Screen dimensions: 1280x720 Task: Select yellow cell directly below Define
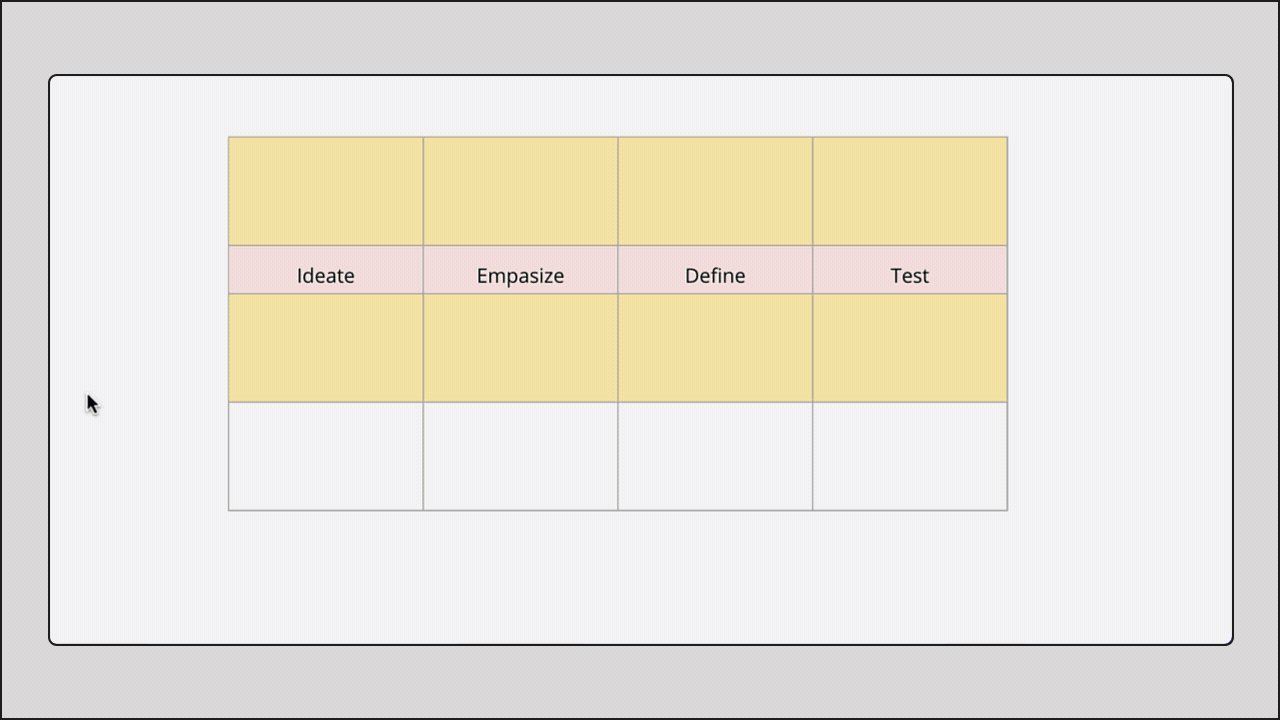pos(715,348)
